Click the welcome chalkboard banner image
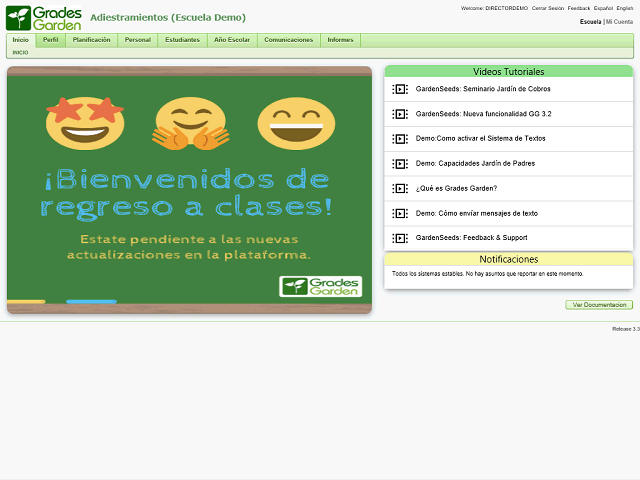The width and height of the screenshot is (640, 480). tap(189, 190)
